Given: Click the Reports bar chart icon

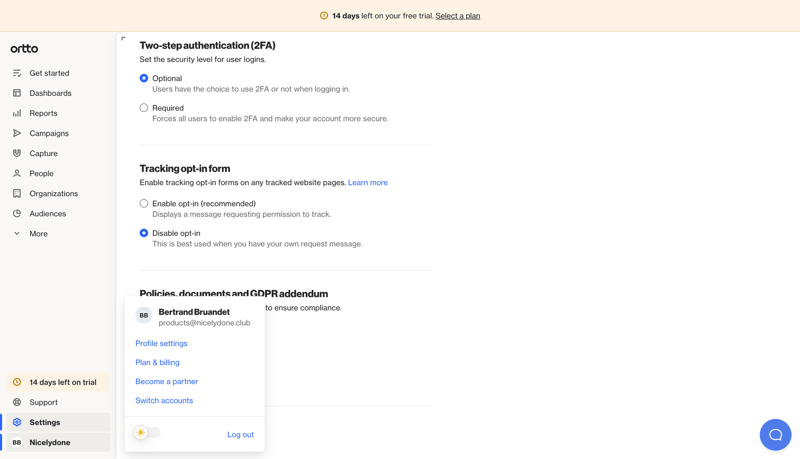Looking at the screenshot, I should tap(17, 113).
